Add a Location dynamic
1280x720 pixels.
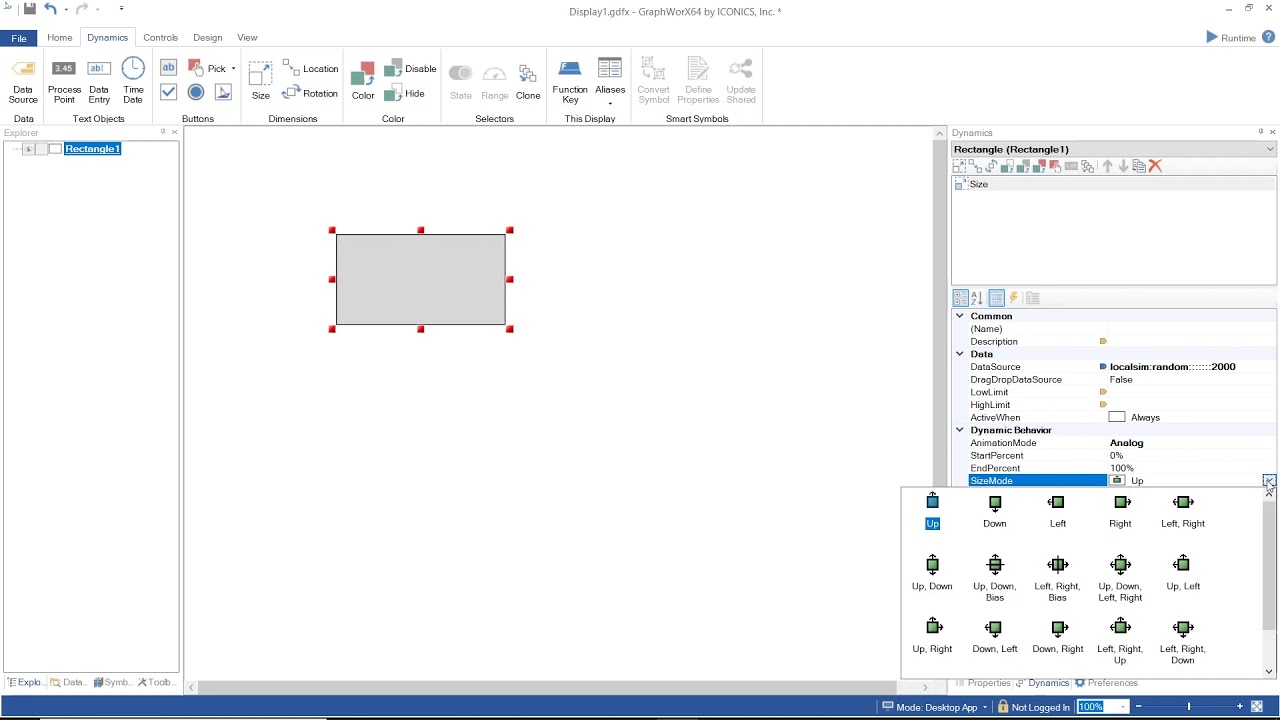(311, 68)
